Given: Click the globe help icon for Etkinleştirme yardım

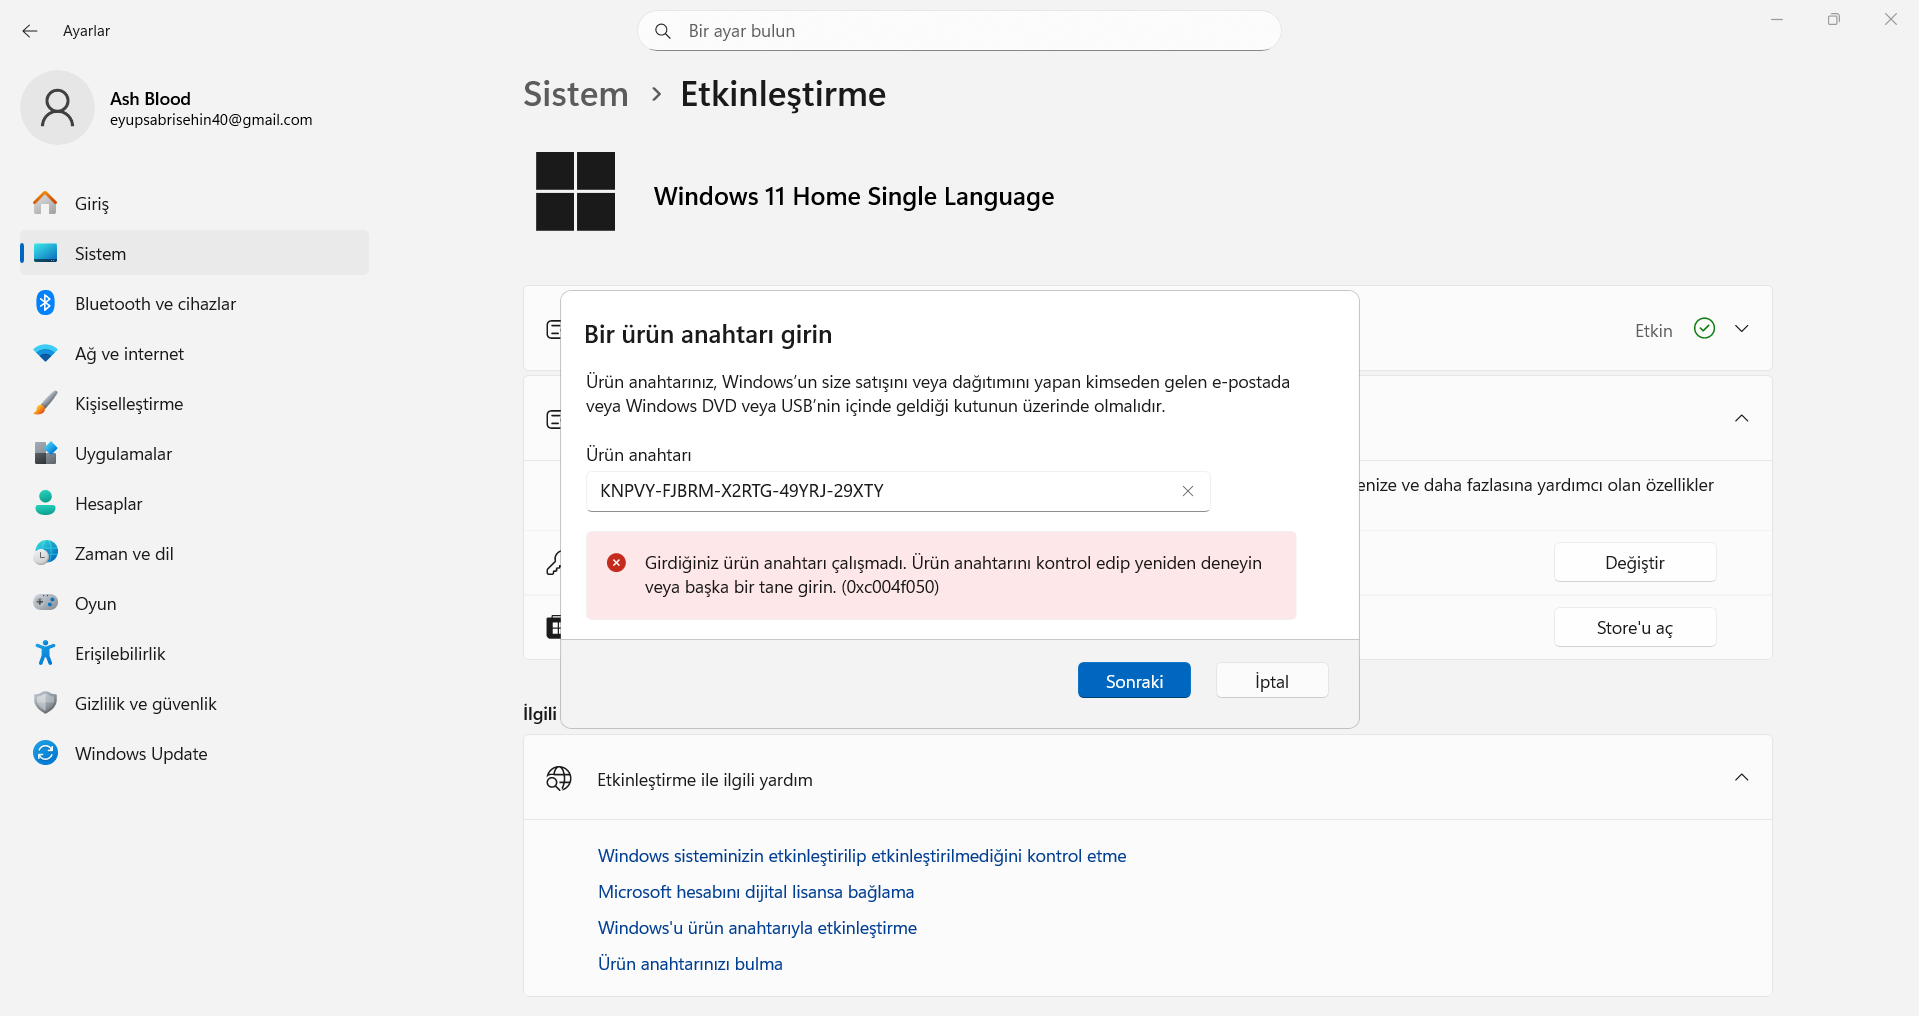Looking at the screenshot, I should click(559, 778).
